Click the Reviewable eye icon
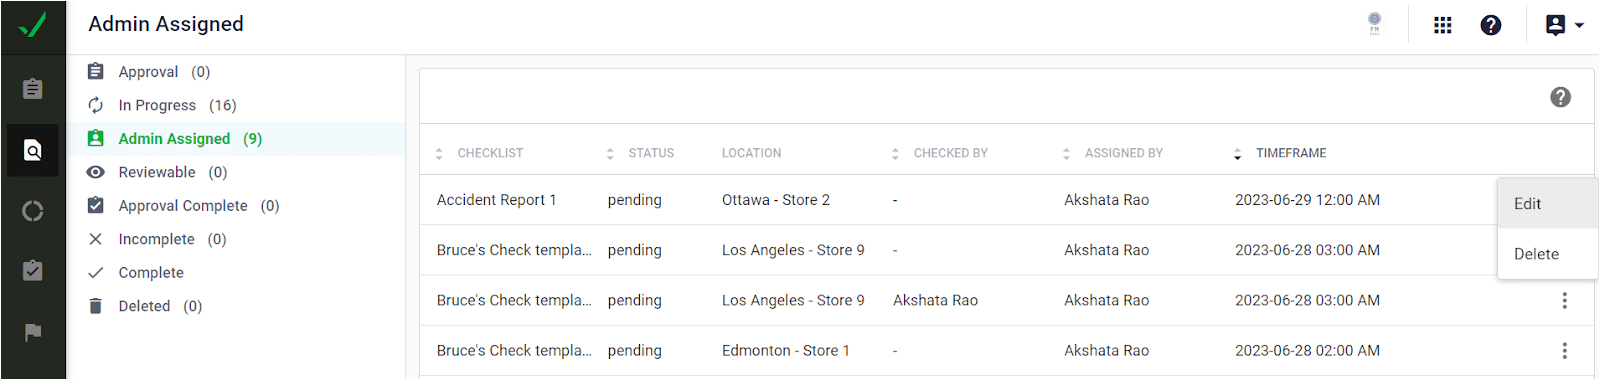The width and height of the screenshot is (1600, 380). (96, 172)
